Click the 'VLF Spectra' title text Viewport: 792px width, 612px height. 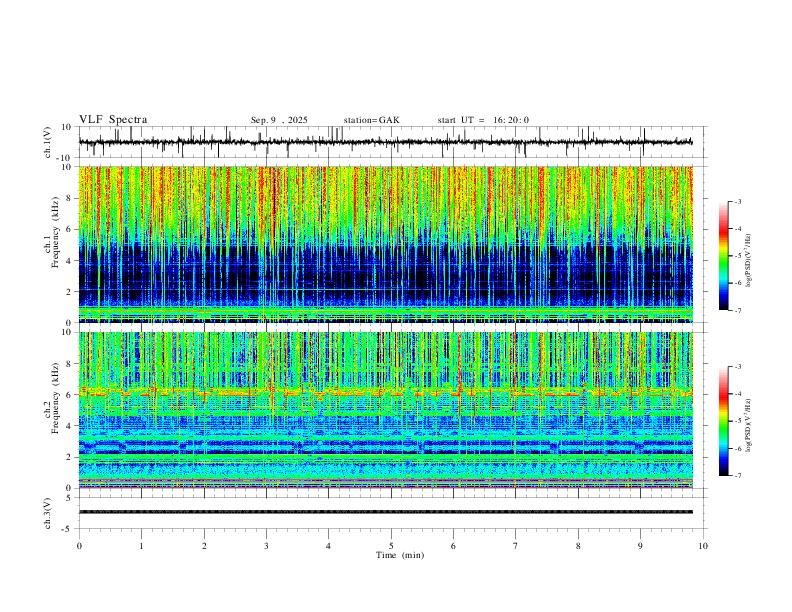coord(113,120)
